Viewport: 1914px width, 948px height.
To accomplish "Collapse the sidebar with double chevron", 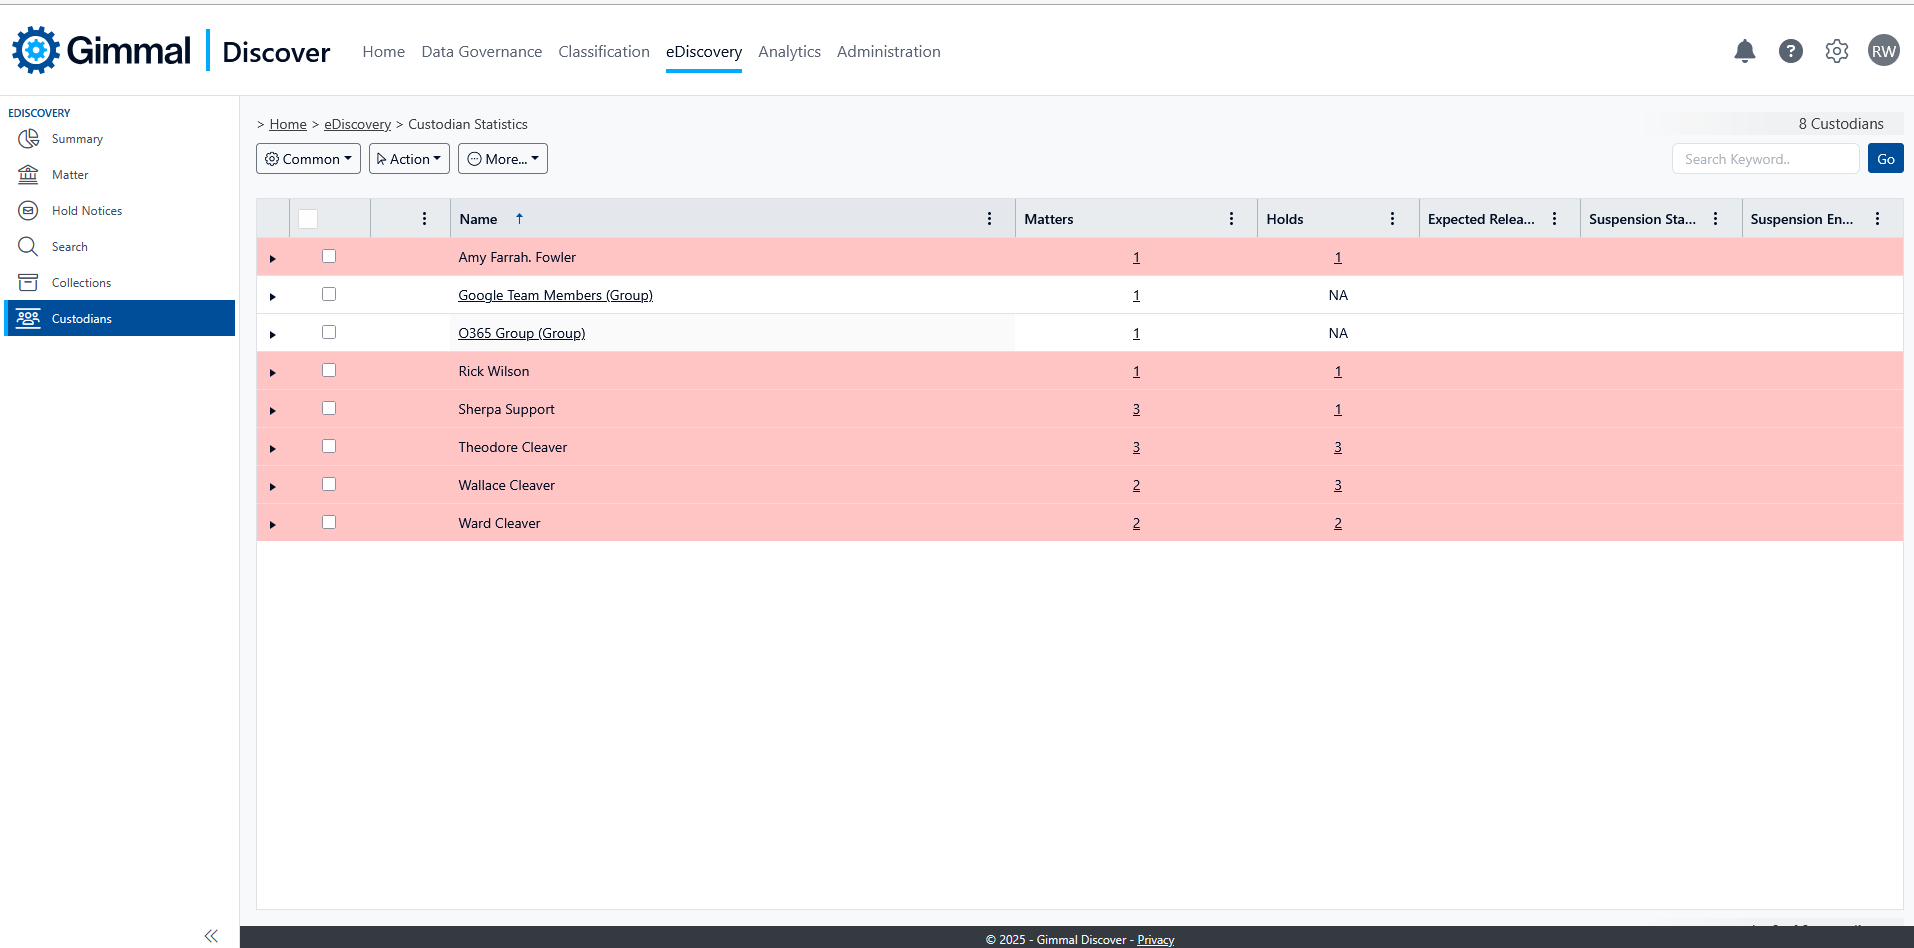I will [211, 936].
